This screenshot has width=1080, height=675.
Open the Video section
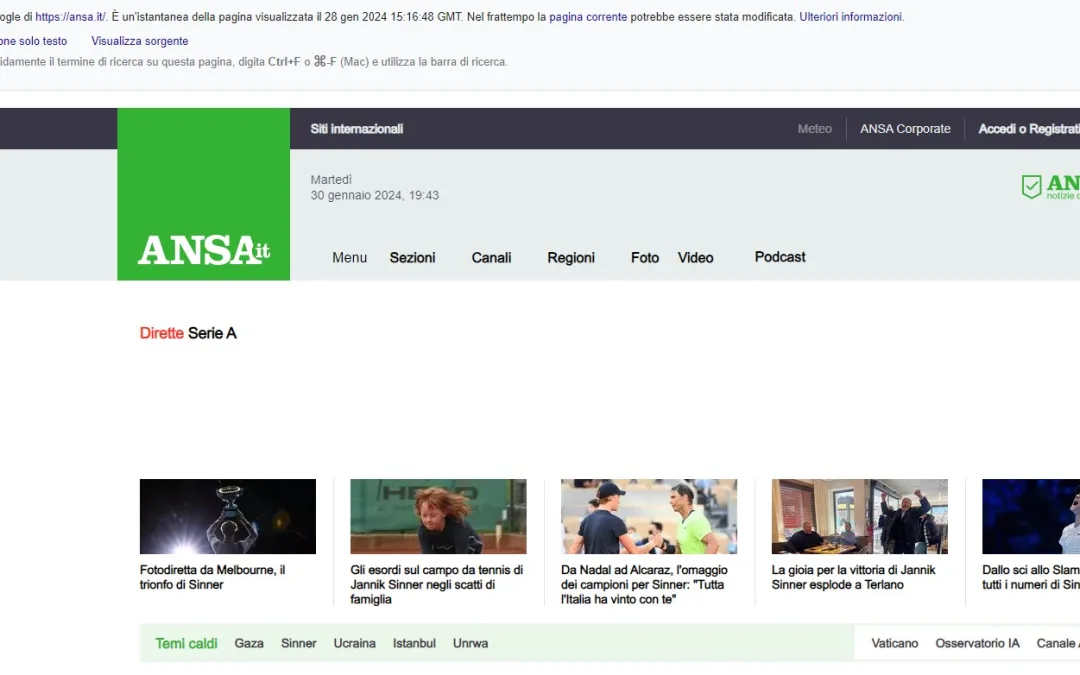tap(695, 258)
